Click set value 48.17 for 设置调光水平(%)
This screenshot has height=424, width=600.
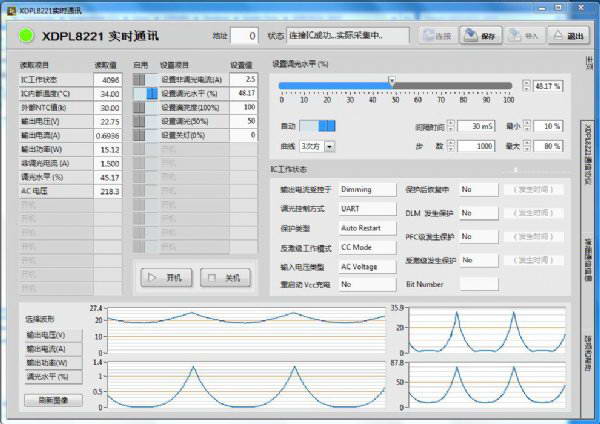tap(243, 93)
